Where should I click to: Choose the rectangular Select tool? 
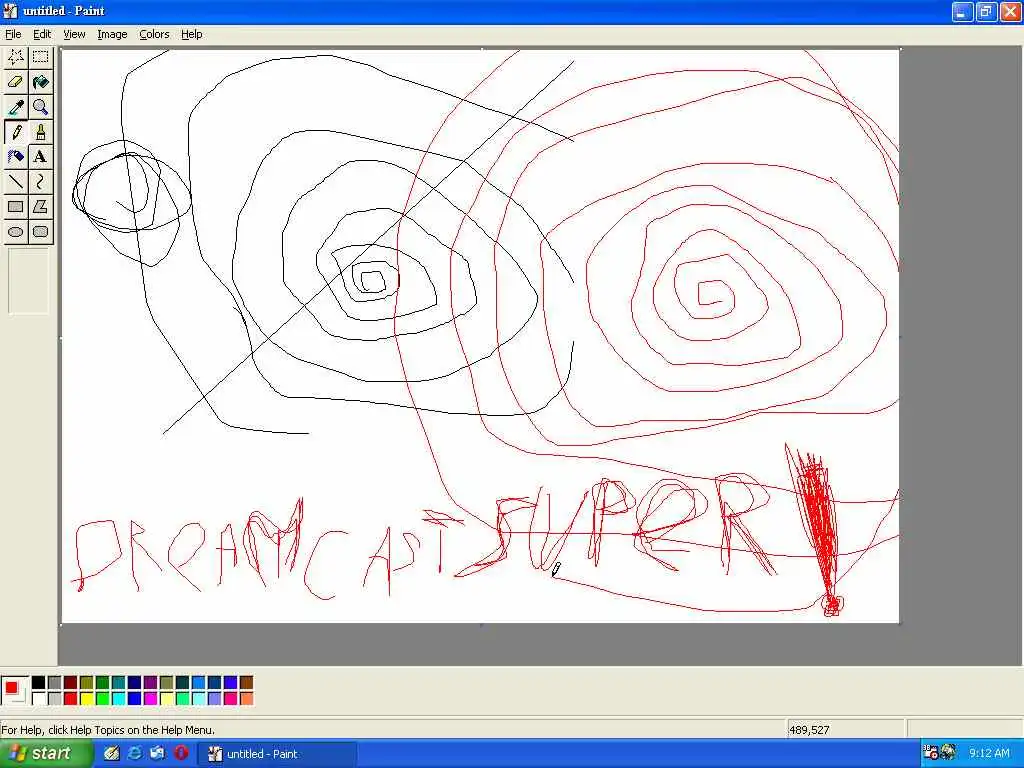coord(40,57)
